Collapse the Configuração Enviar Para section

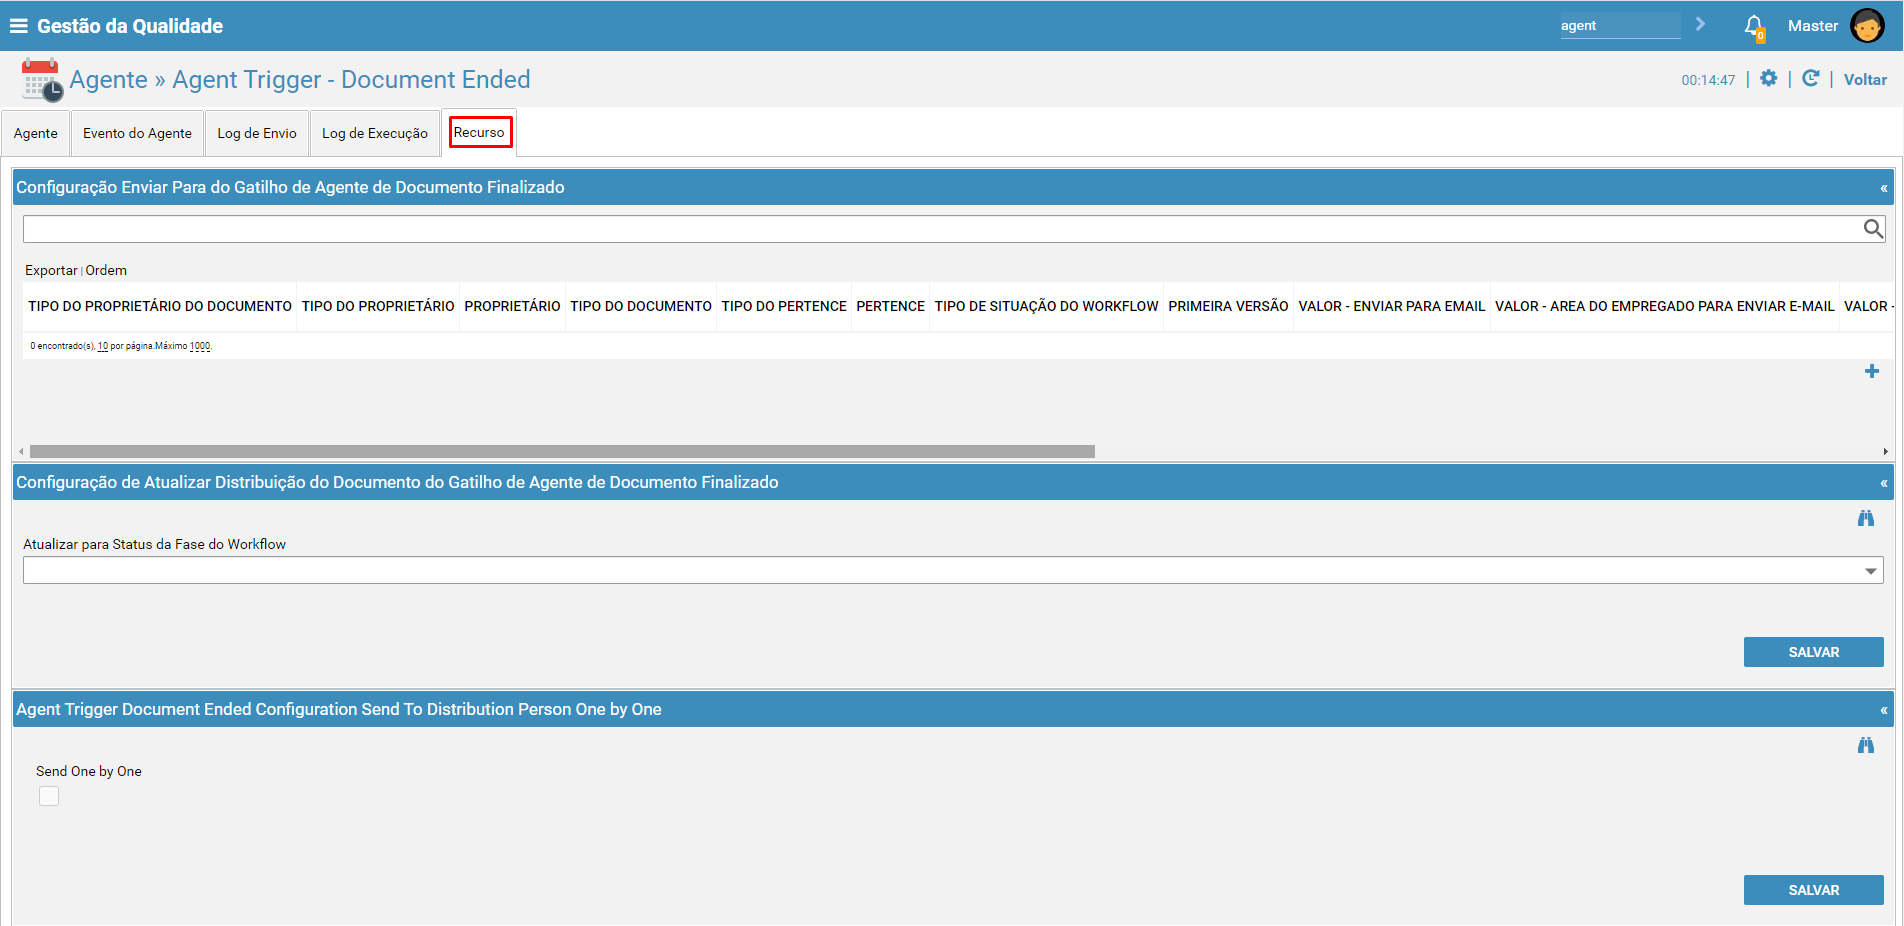pos(1883,188)
